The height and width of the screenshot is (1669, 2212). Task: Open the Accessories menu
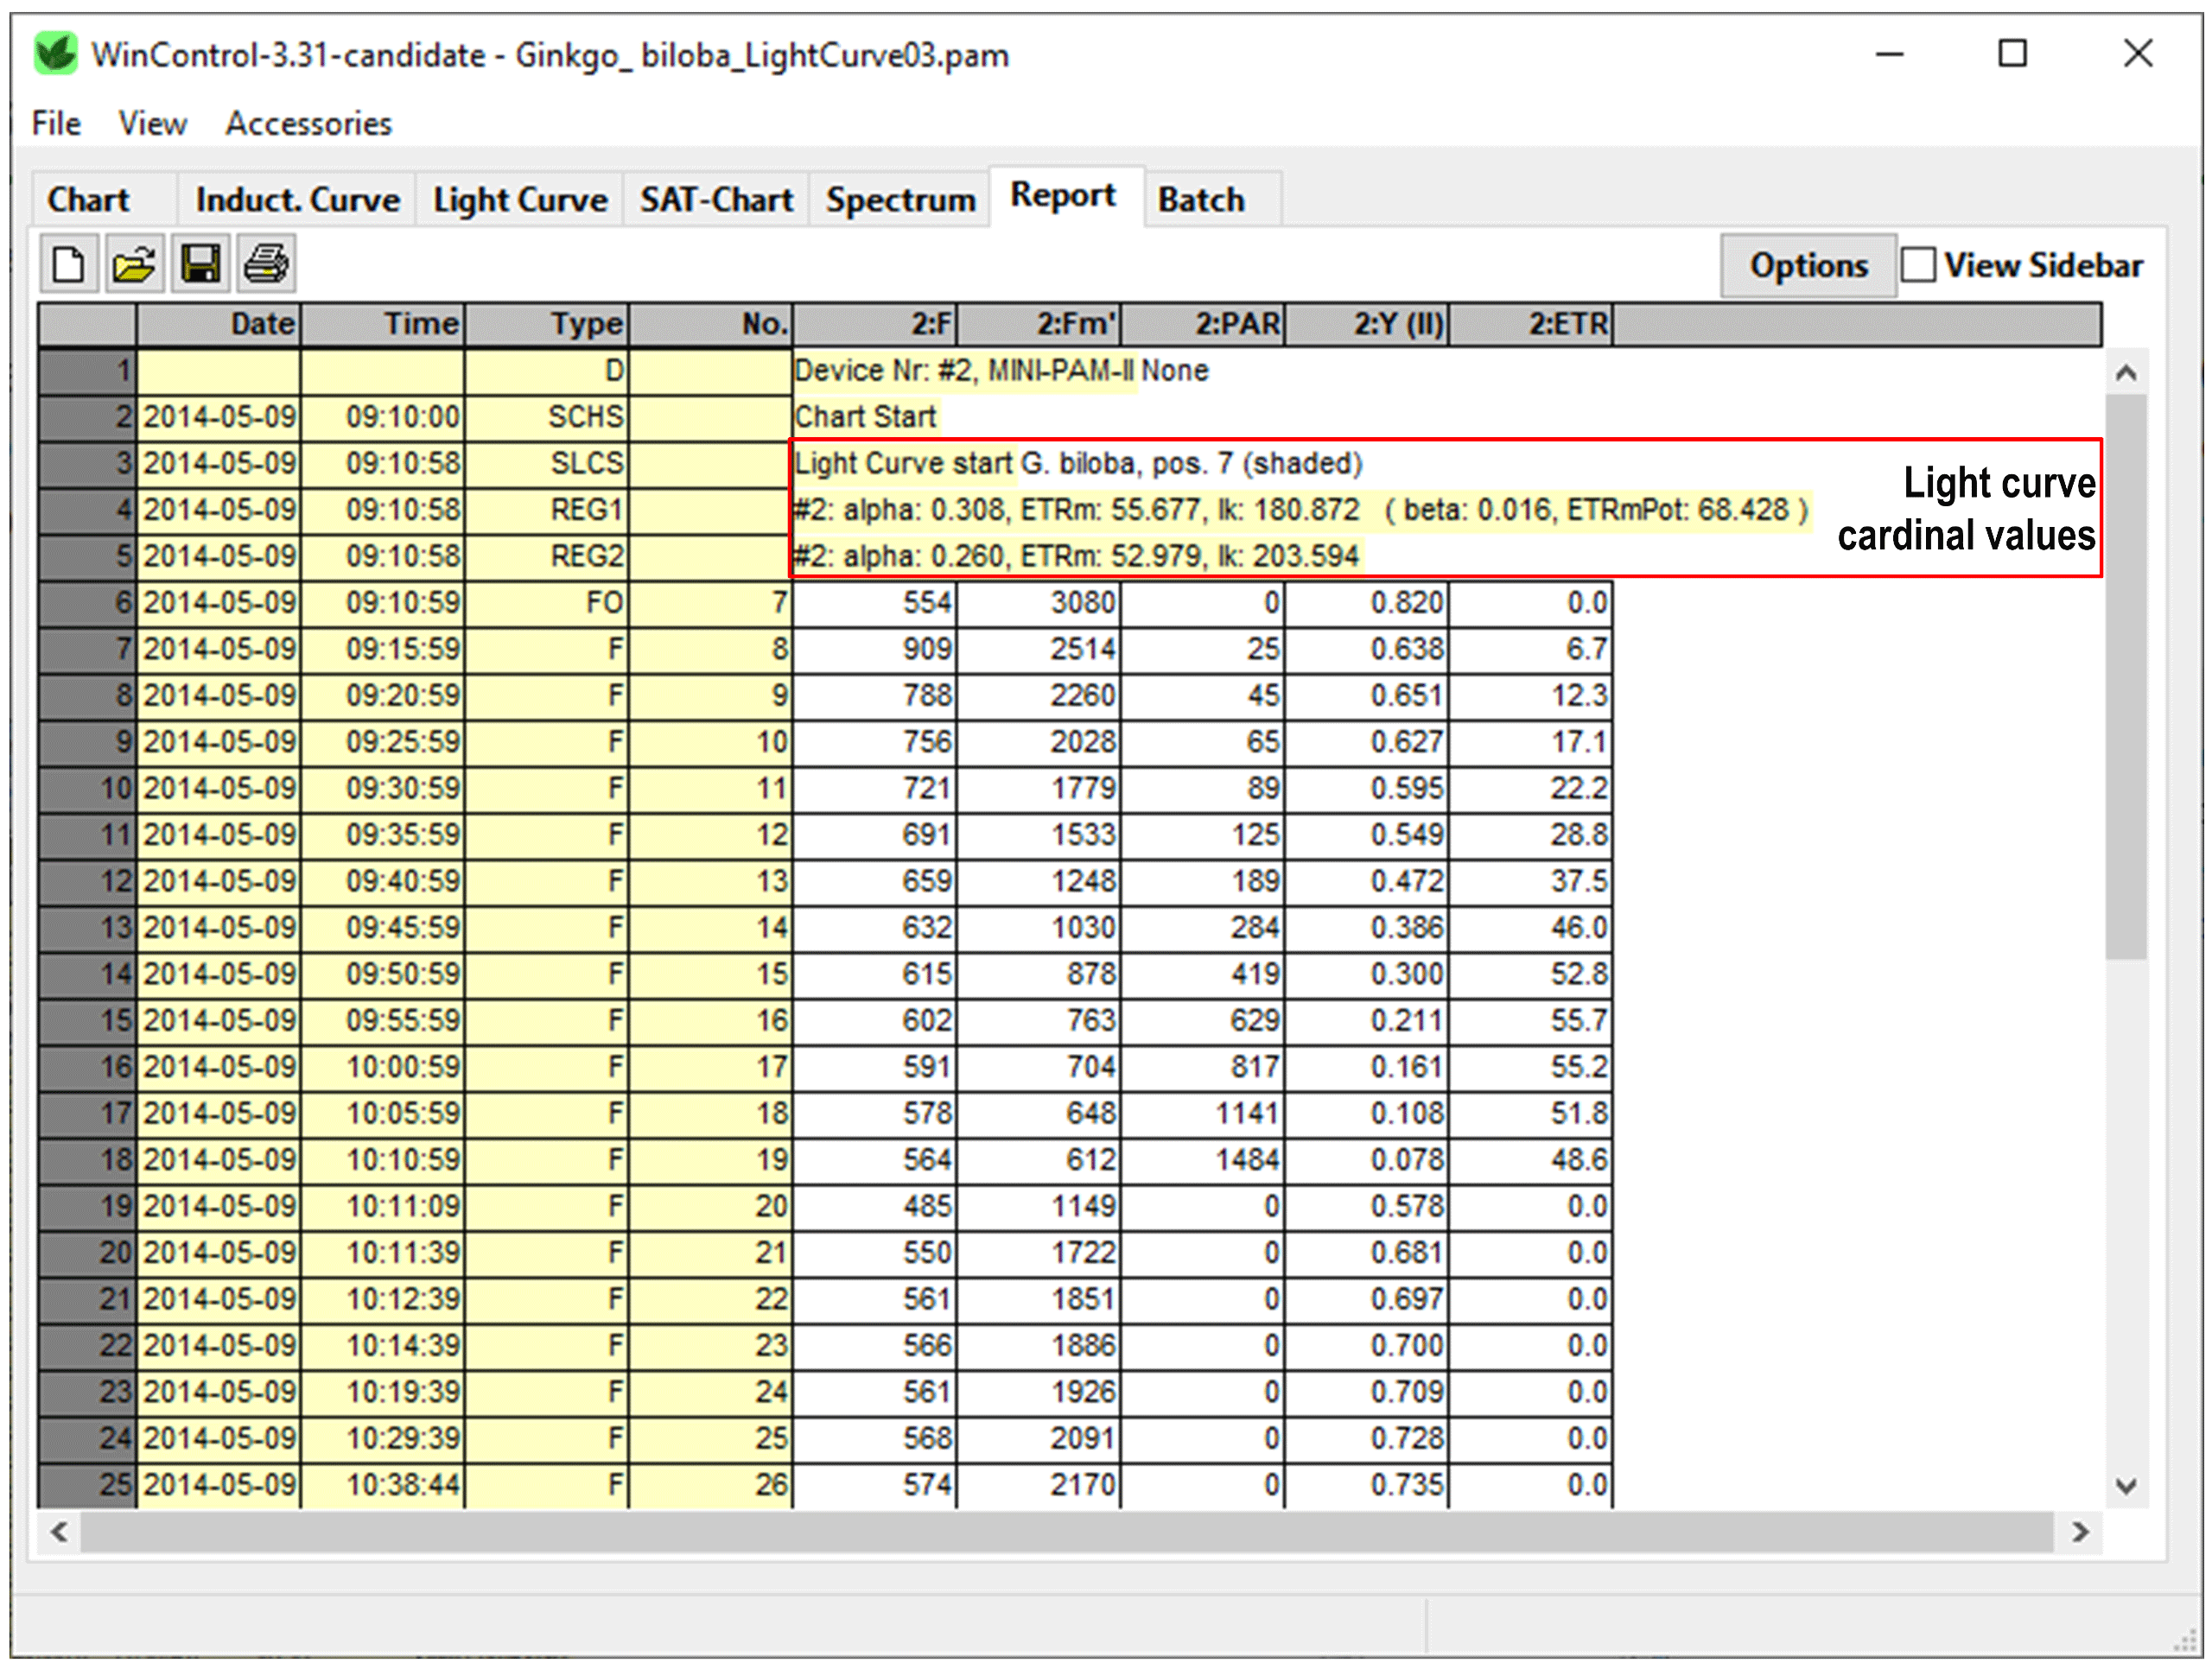click(x=308, y=122)
